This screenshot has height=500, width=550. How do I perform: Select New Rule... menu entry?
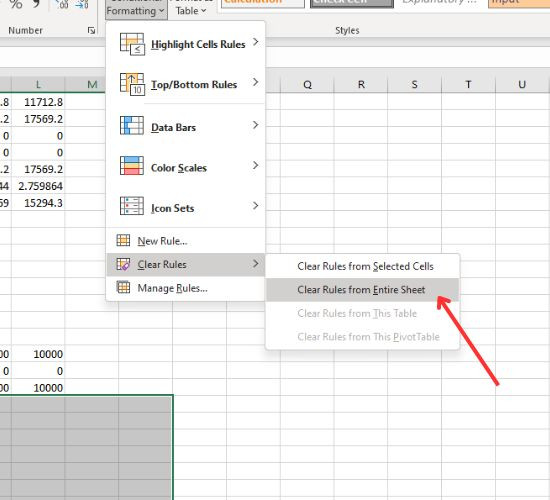186,241
